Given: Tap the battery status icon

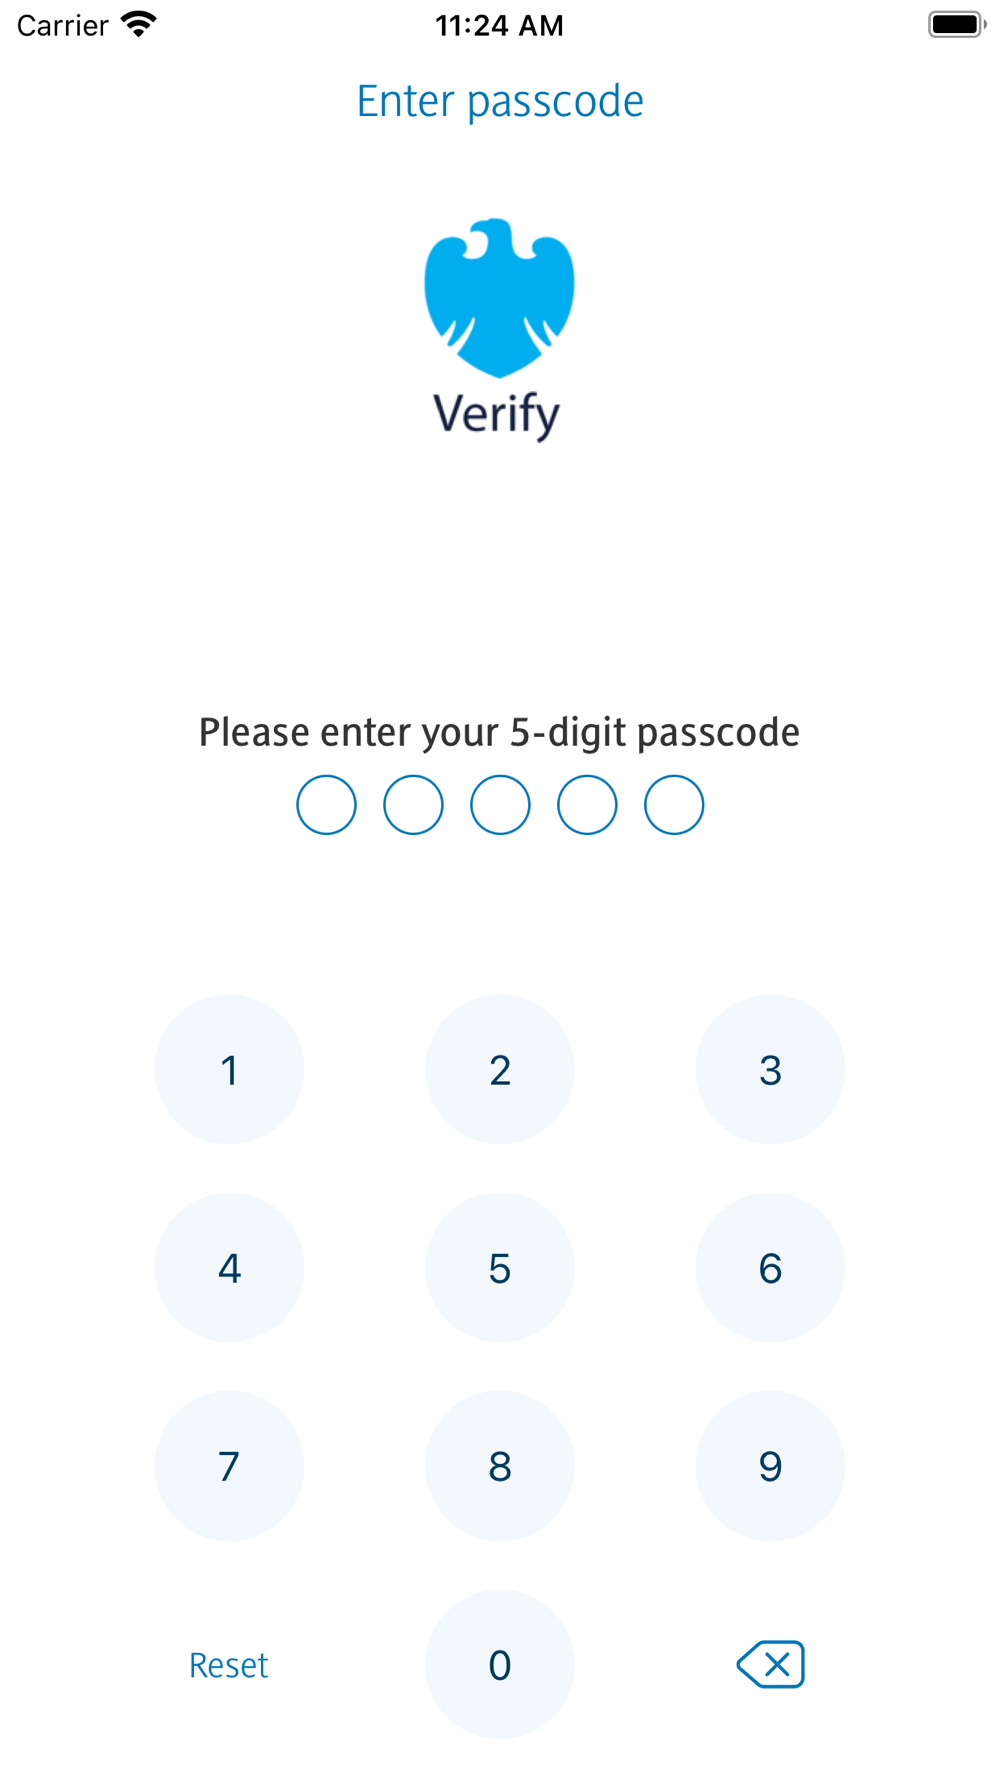Looking at the screenshot, I should click(x=957, y=25).
